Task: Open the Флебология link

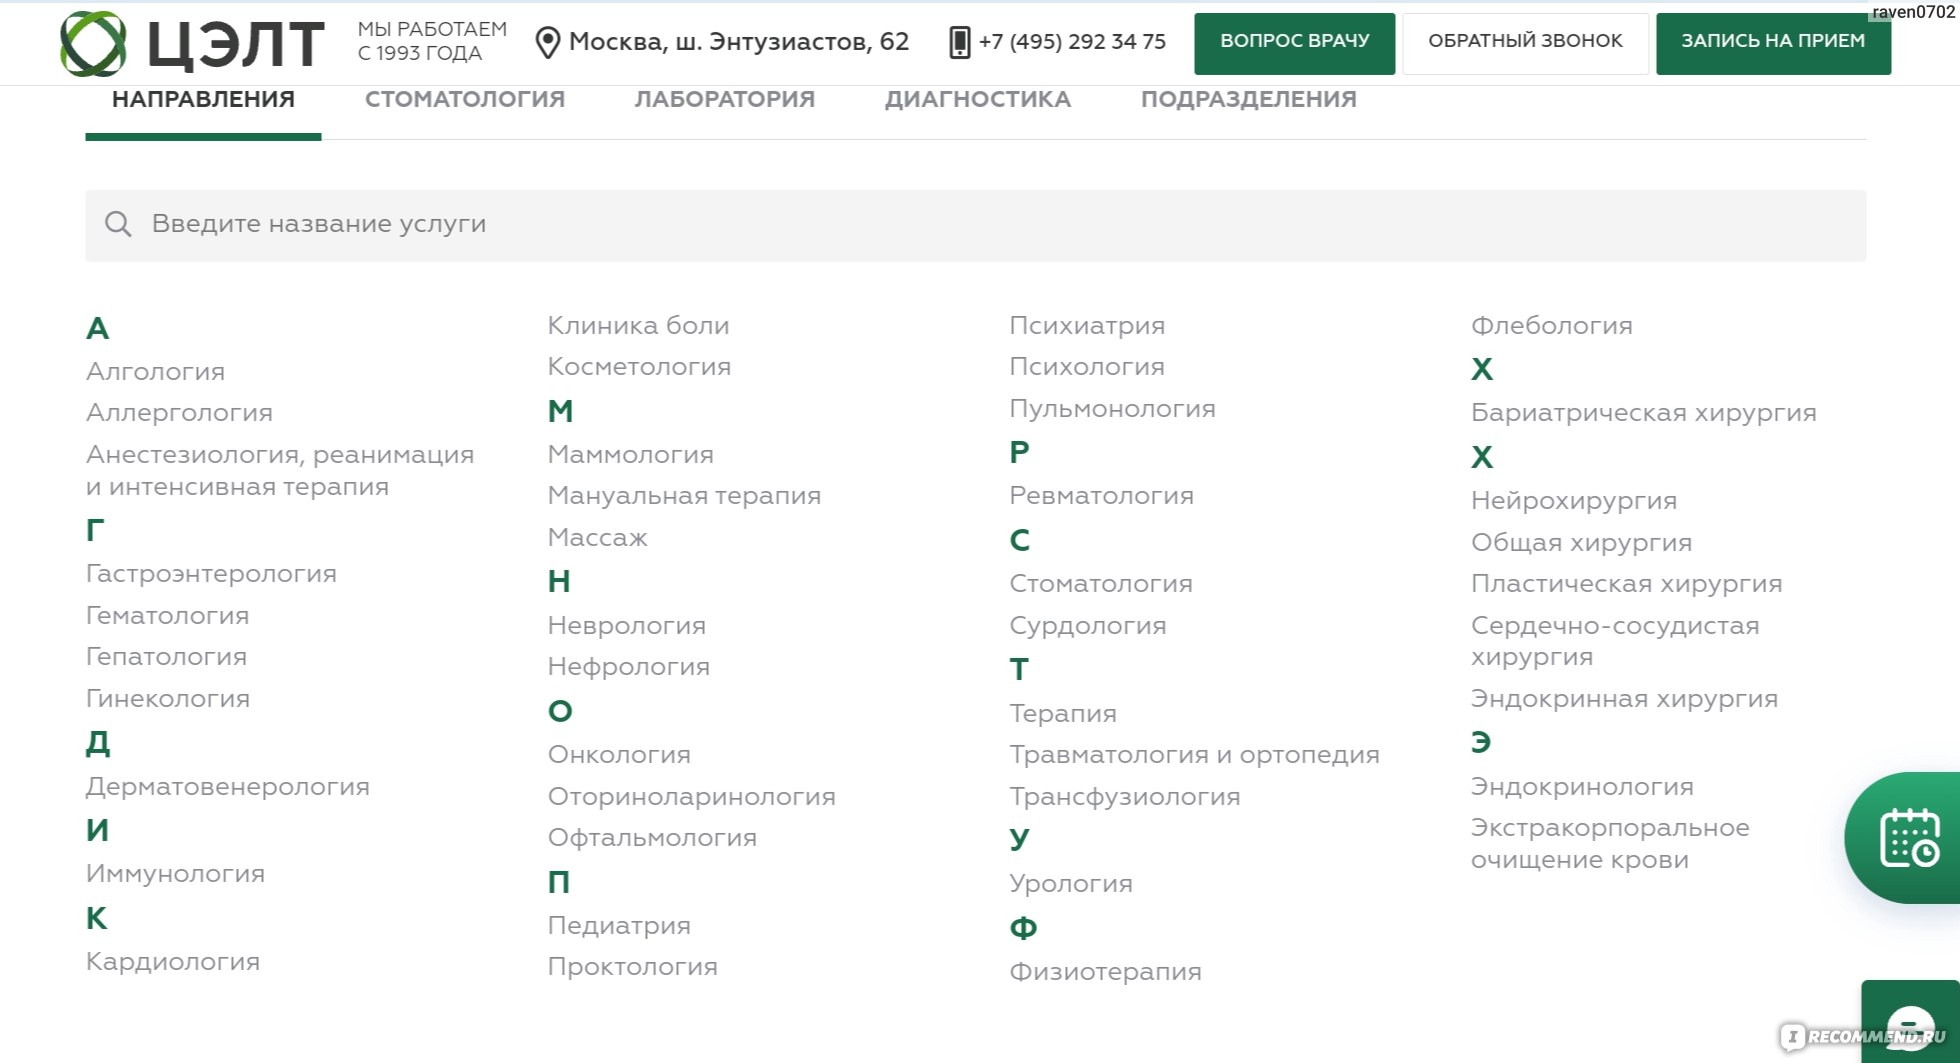Action: click(1552, 326)
